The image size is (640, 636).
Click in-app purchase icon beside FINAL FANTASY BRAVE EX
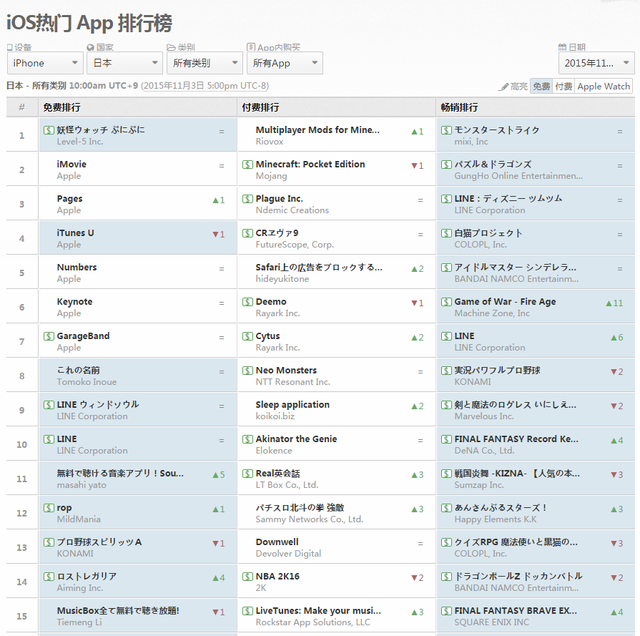446,611
